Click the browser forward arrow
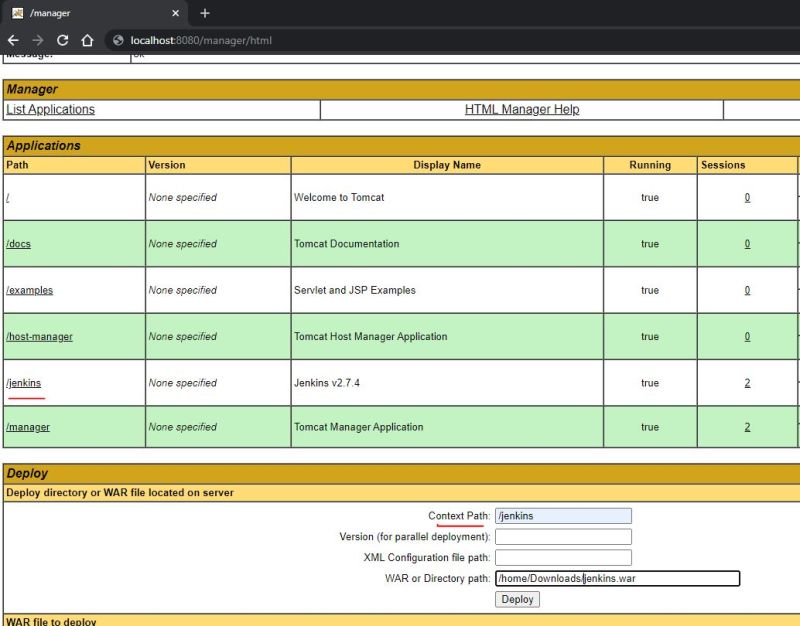This screenshot has height=626, width=800. [38, 41]
